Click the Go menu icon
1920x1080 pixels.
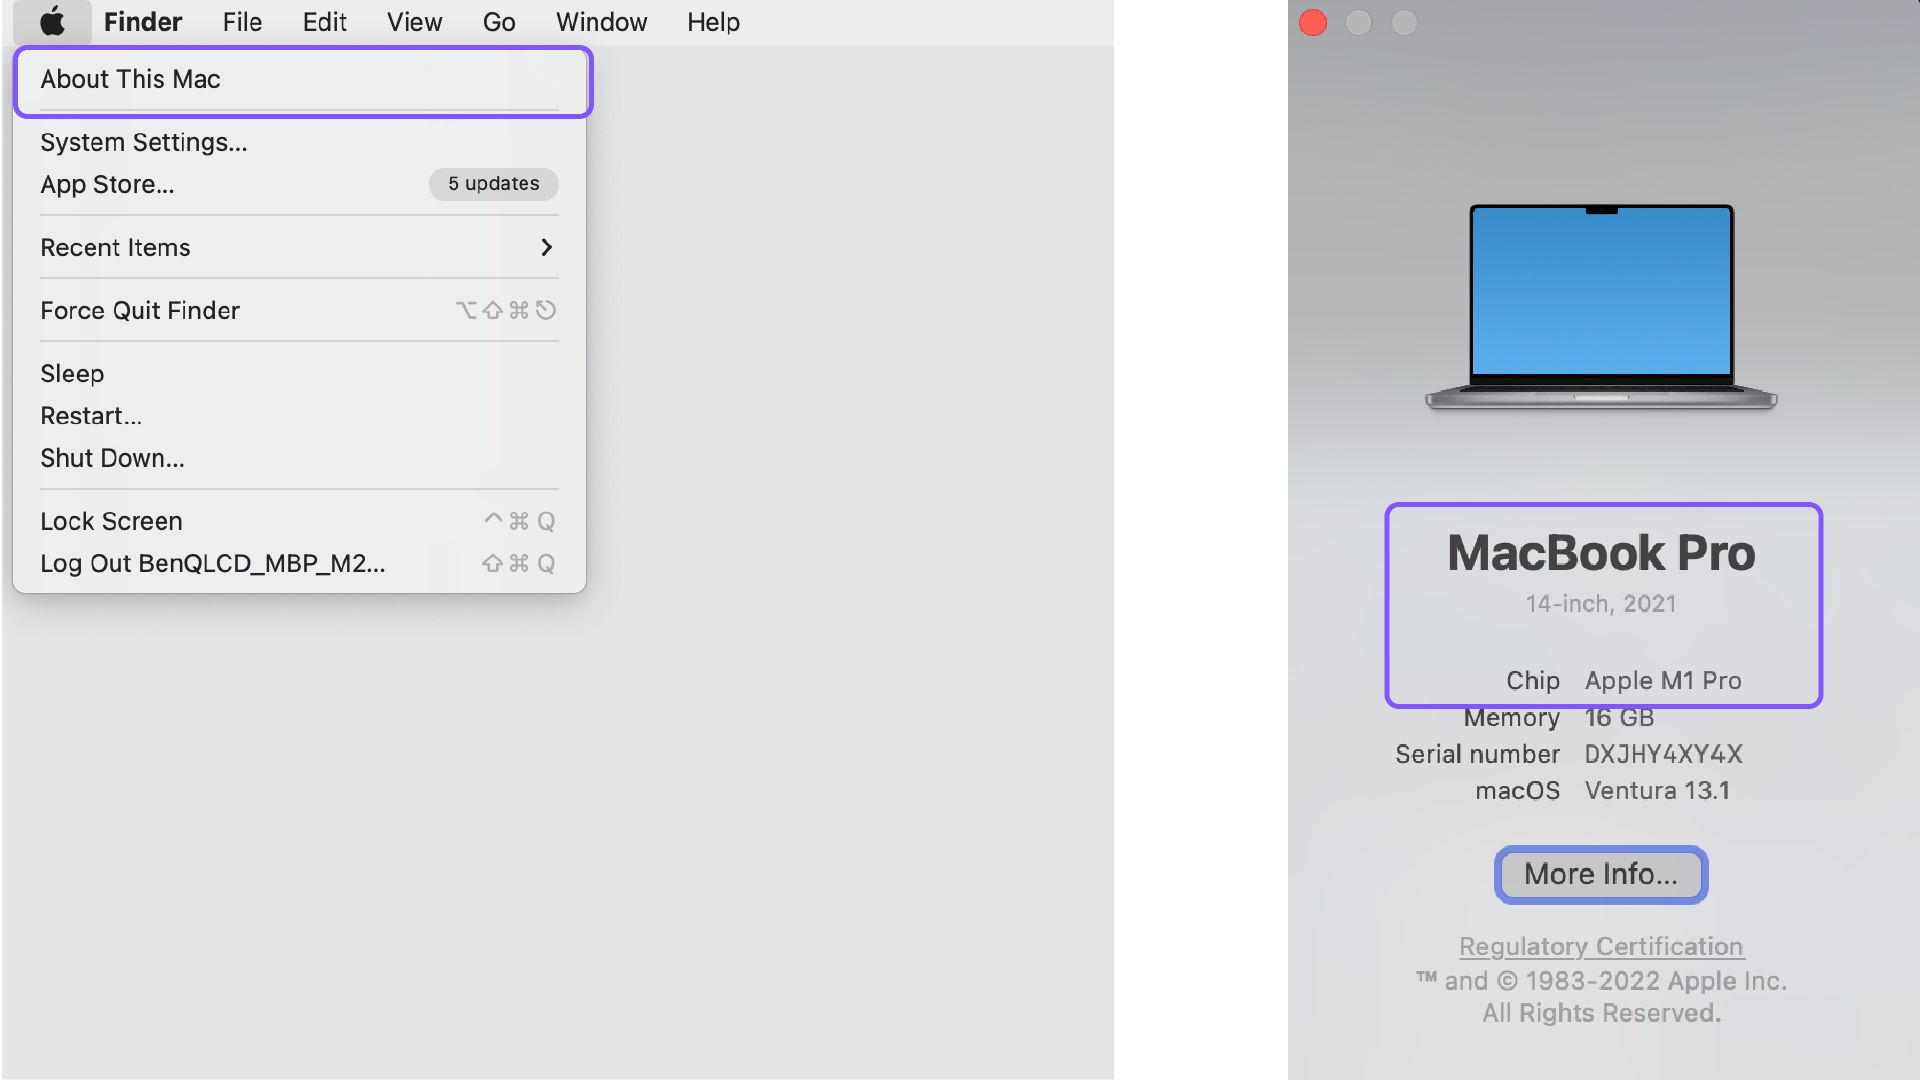[498, 21]
